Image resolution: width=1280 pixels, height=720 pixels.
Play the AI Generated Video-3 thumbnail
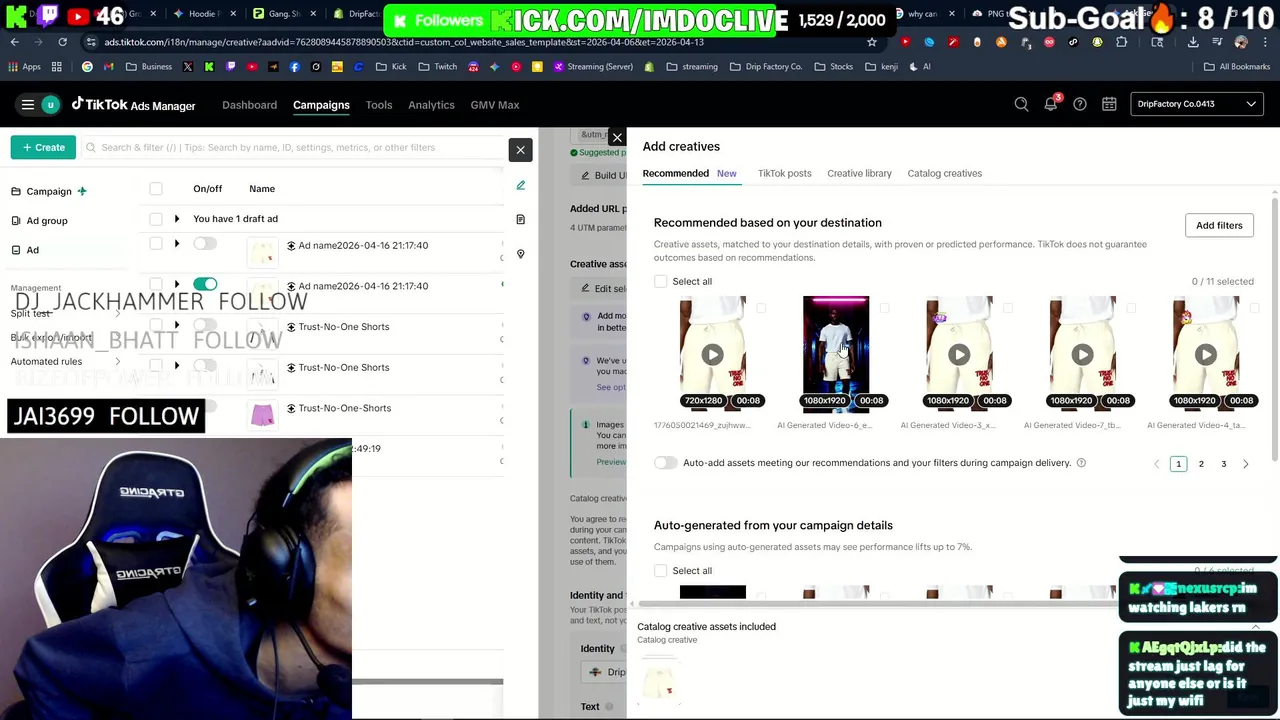pos(959,354)
